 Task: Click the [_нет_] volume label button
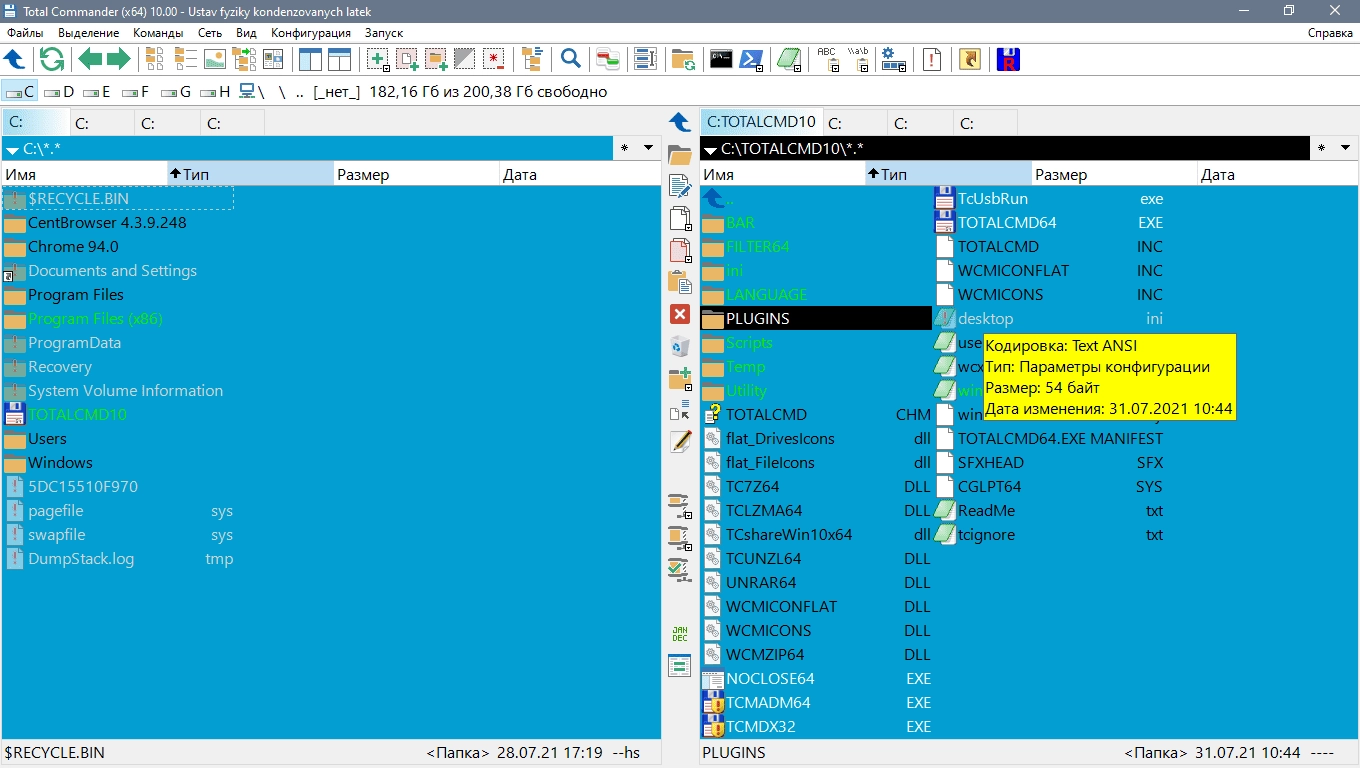[336, 92]
